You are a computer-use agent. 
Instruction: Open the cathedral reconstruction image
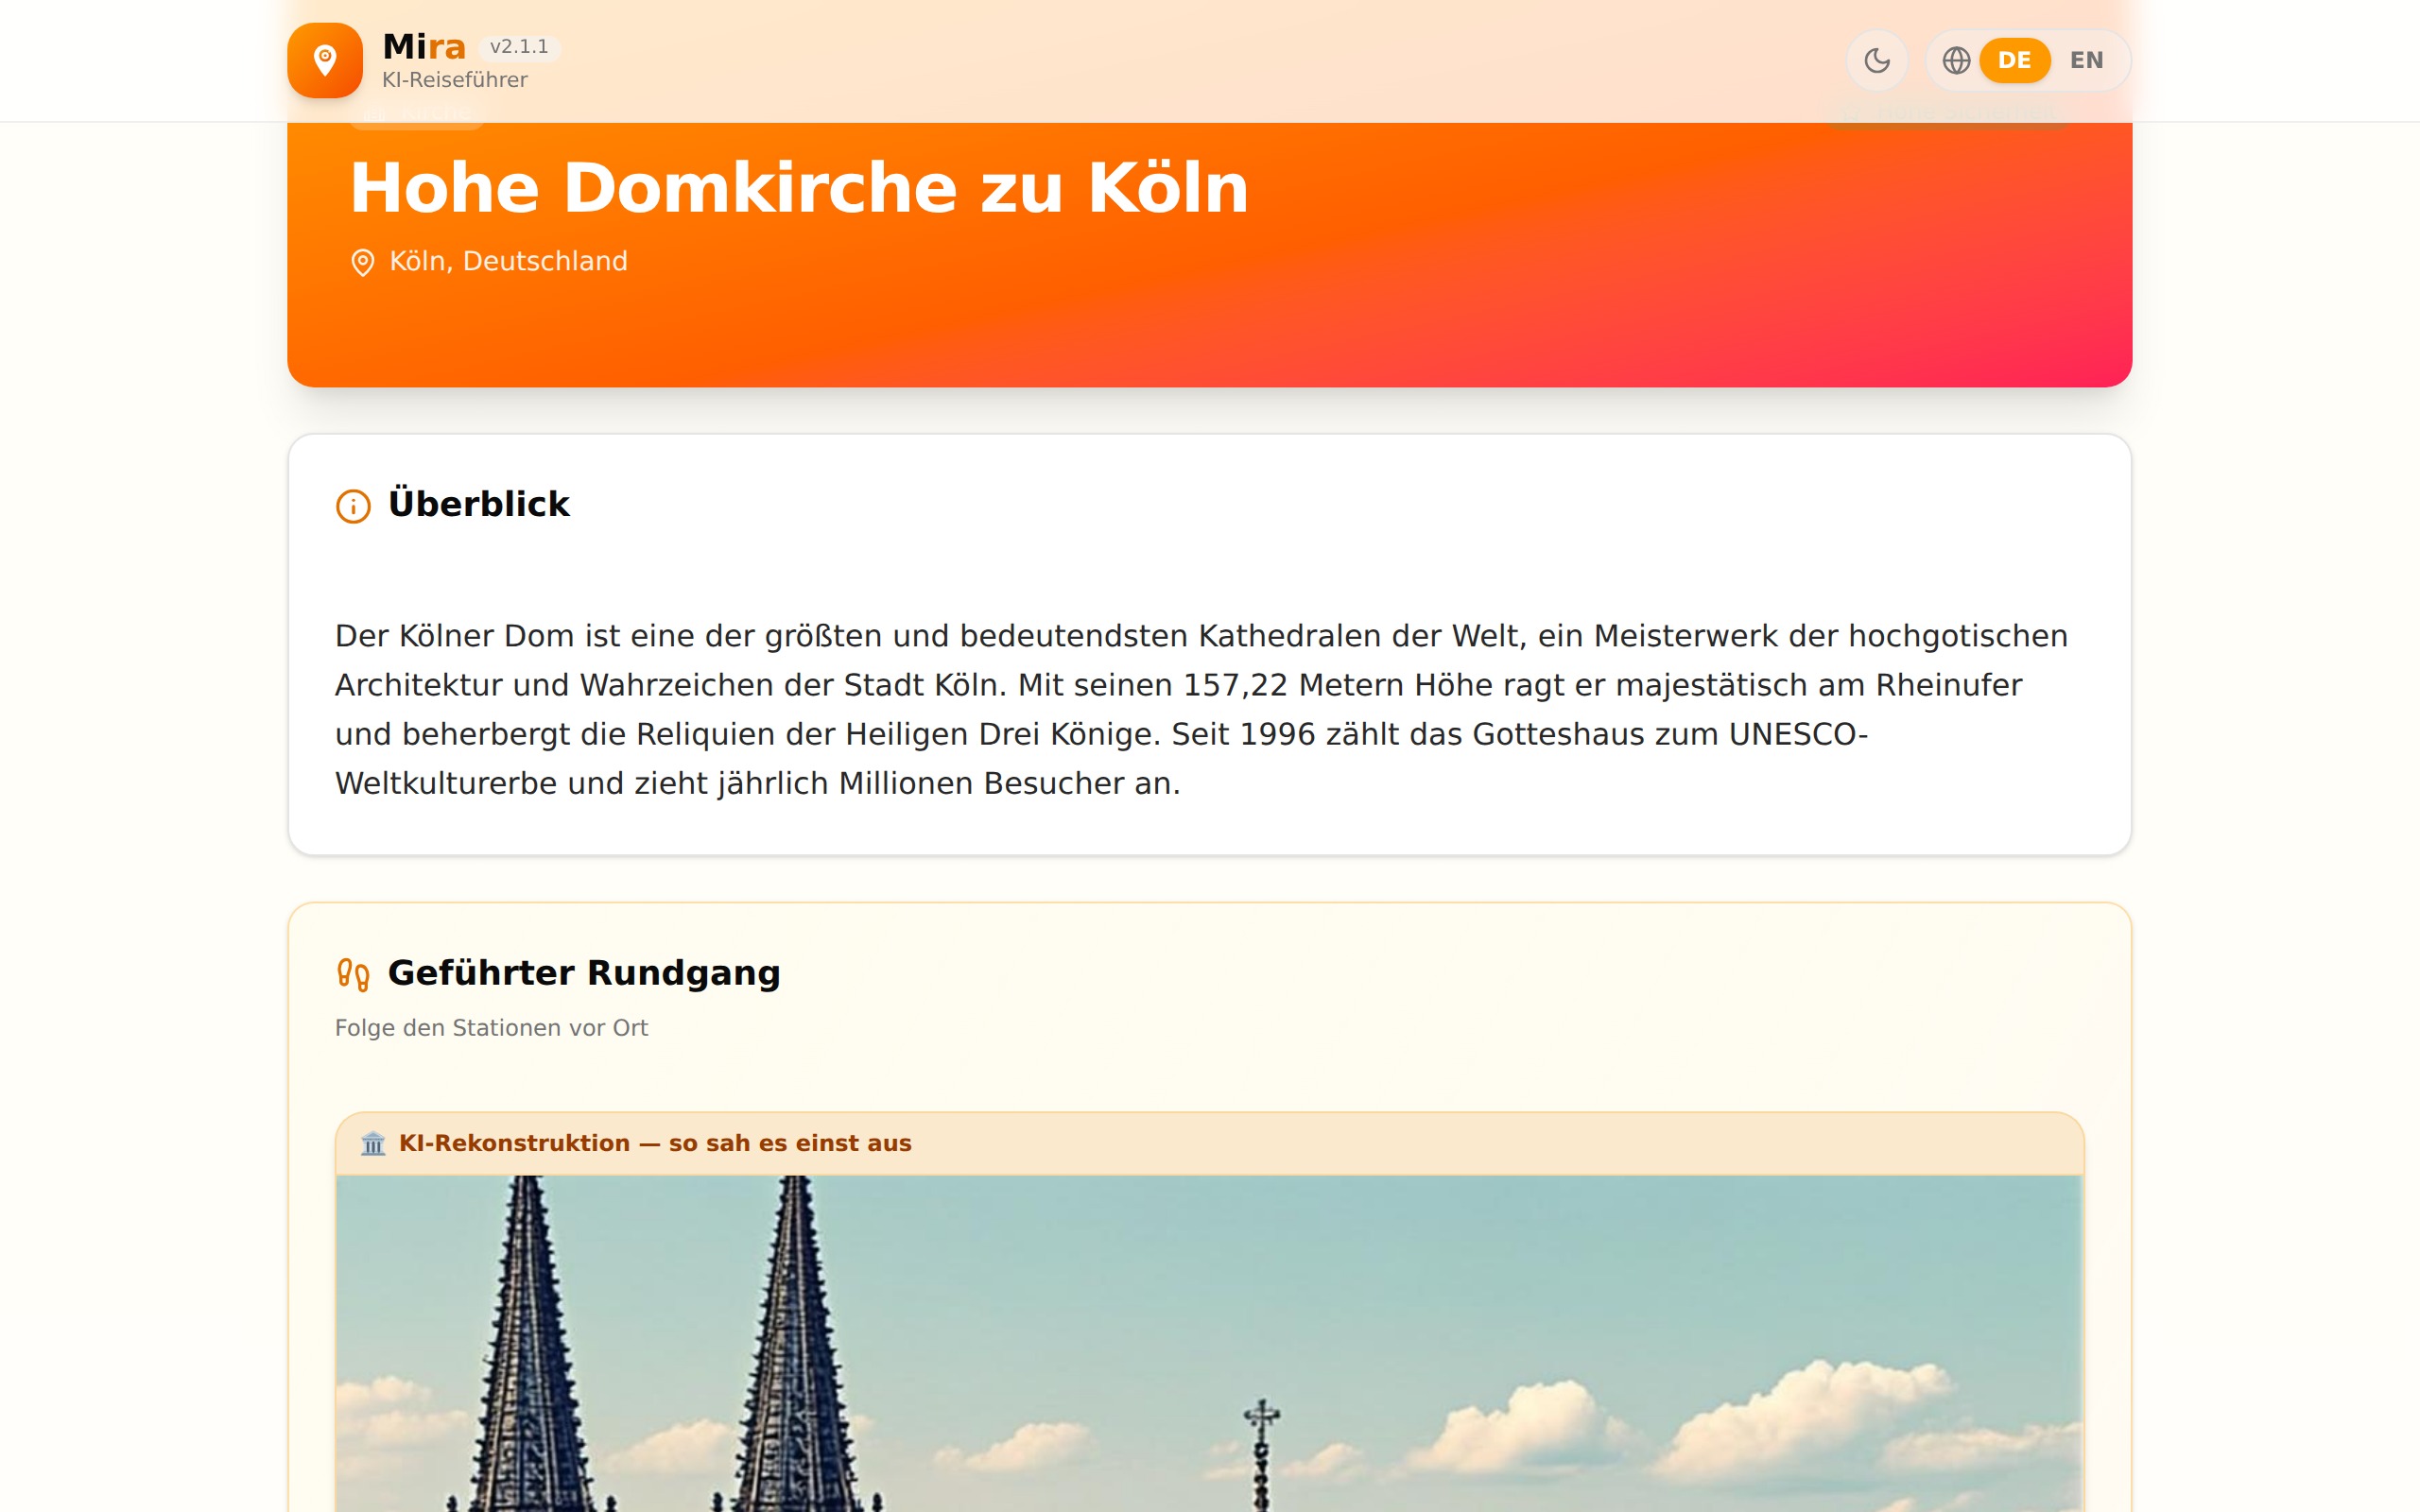pos(1209,1343)
